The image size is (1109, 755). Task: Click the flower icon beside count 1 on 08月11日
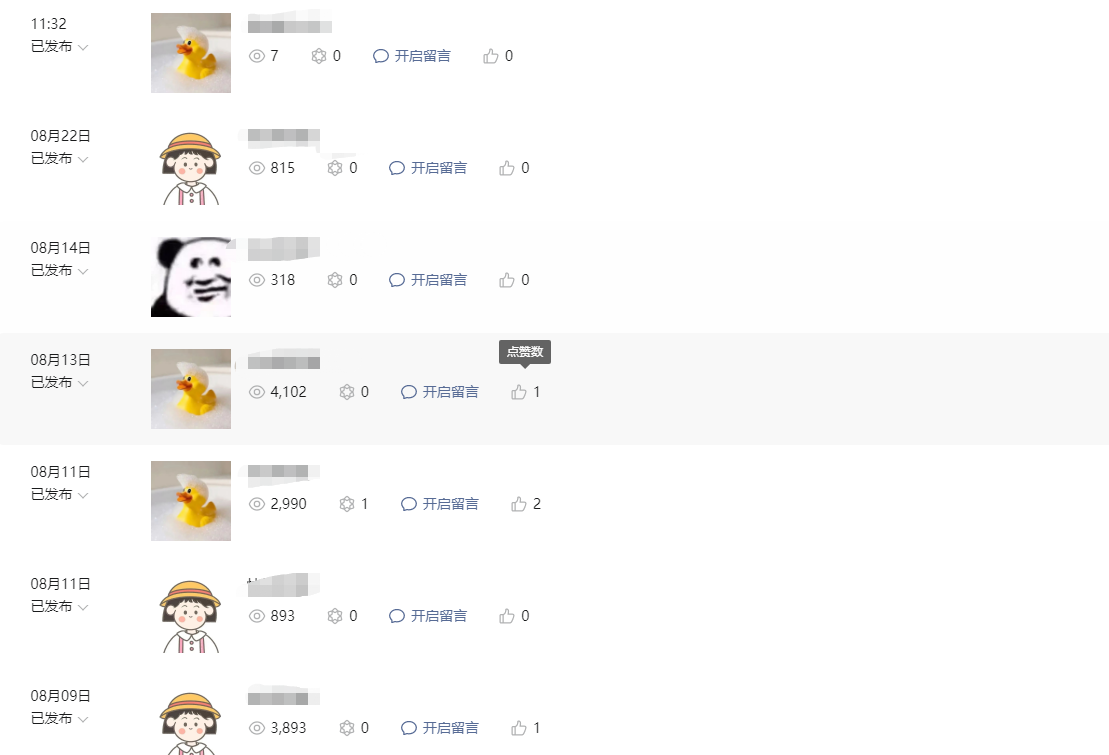click(x=347, y=504)
